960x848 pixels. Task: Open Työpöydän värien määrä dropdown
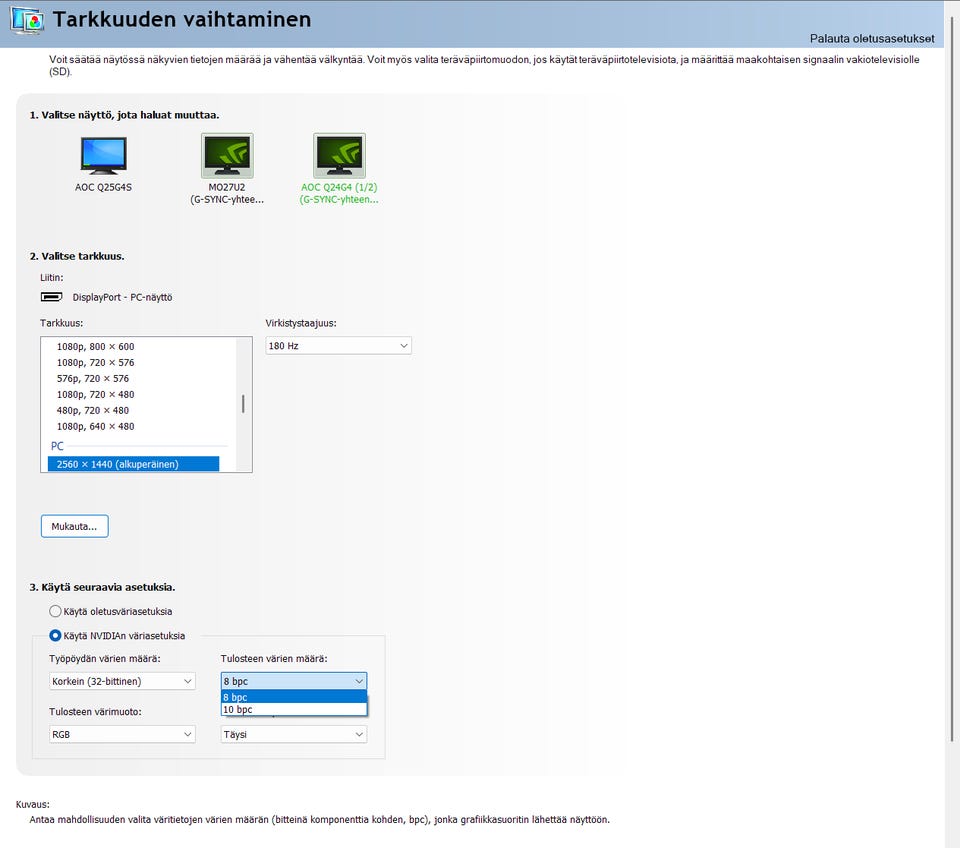[122, 681]
